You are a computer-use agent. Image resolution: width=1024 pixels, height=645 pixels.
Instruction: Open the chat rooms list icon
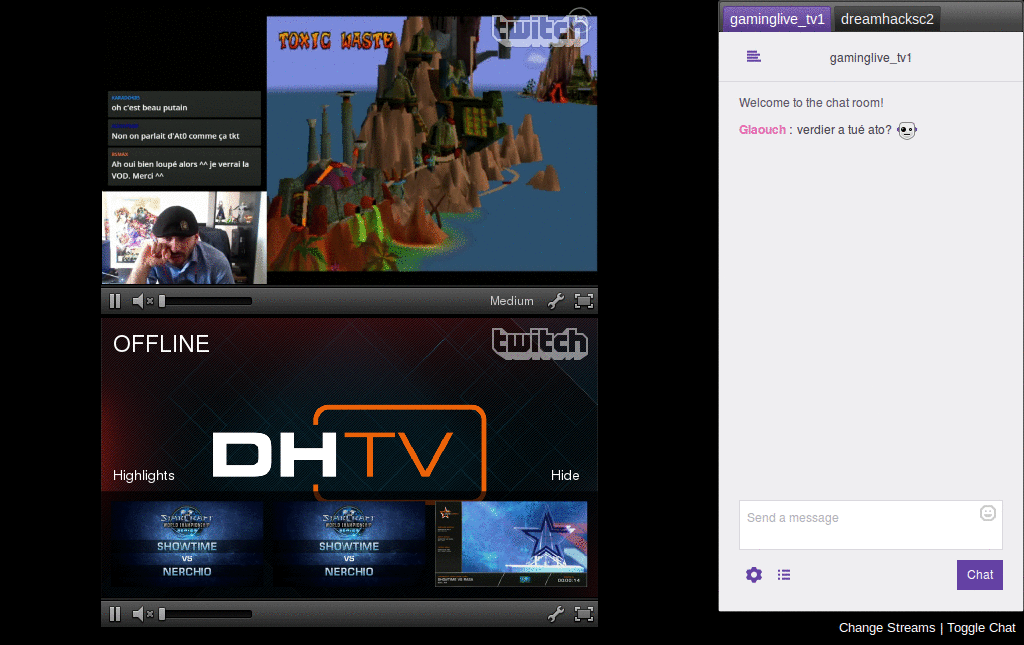point(754,57)
